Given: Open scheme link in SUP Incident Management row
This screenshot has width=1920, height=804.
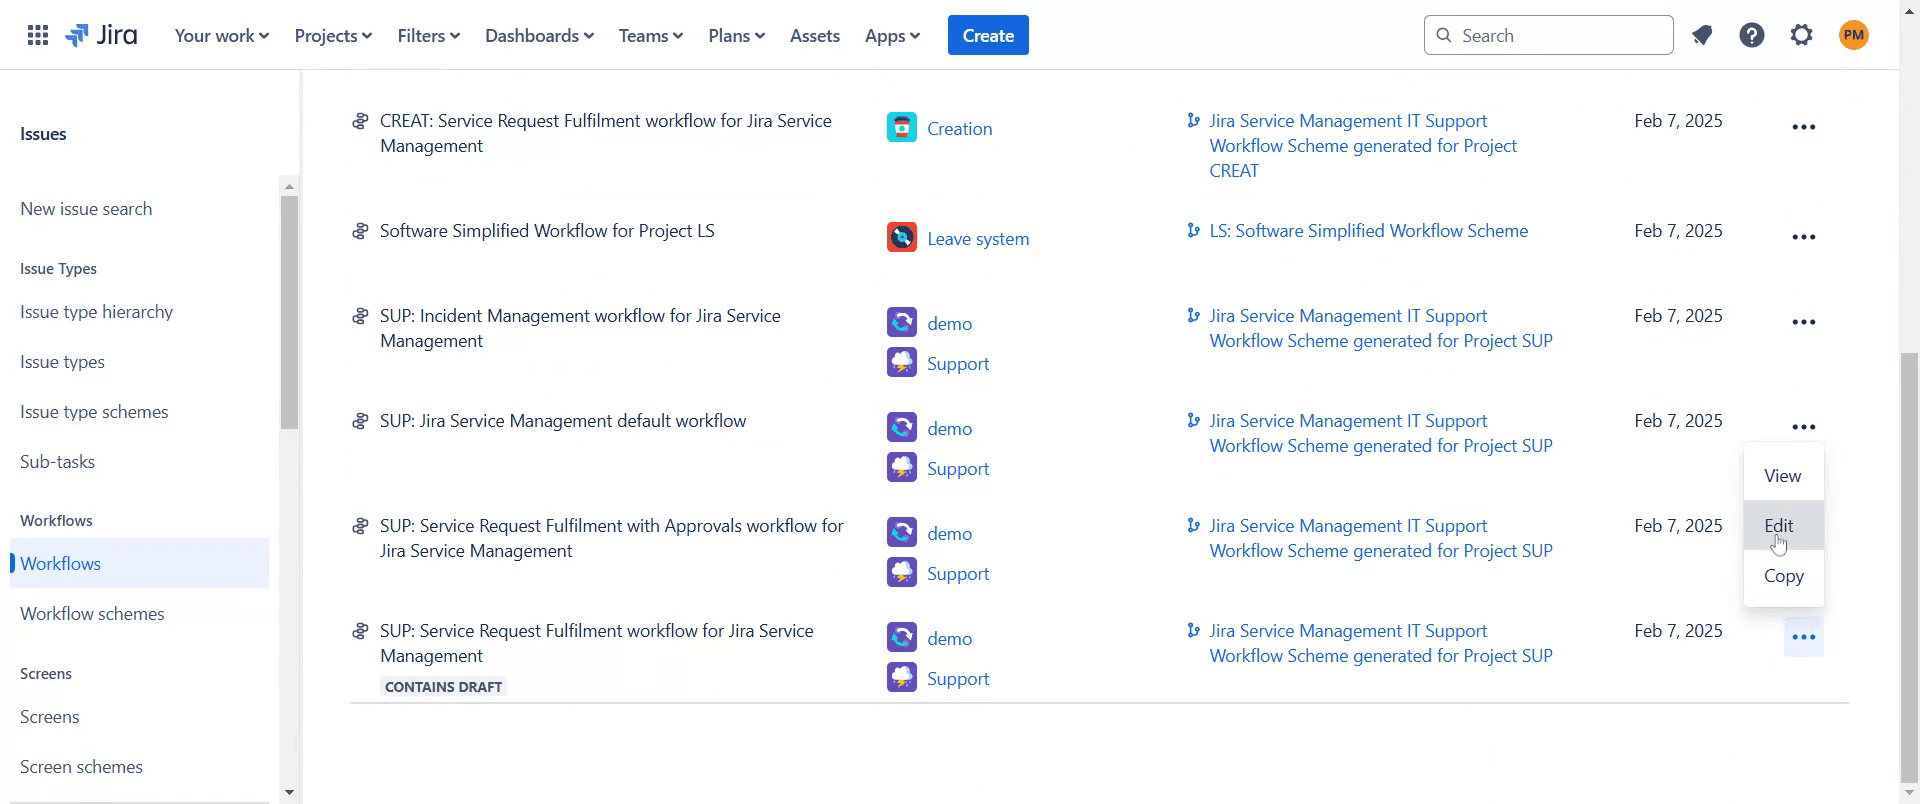Looking at the screenshot, I should point(1381,328).
